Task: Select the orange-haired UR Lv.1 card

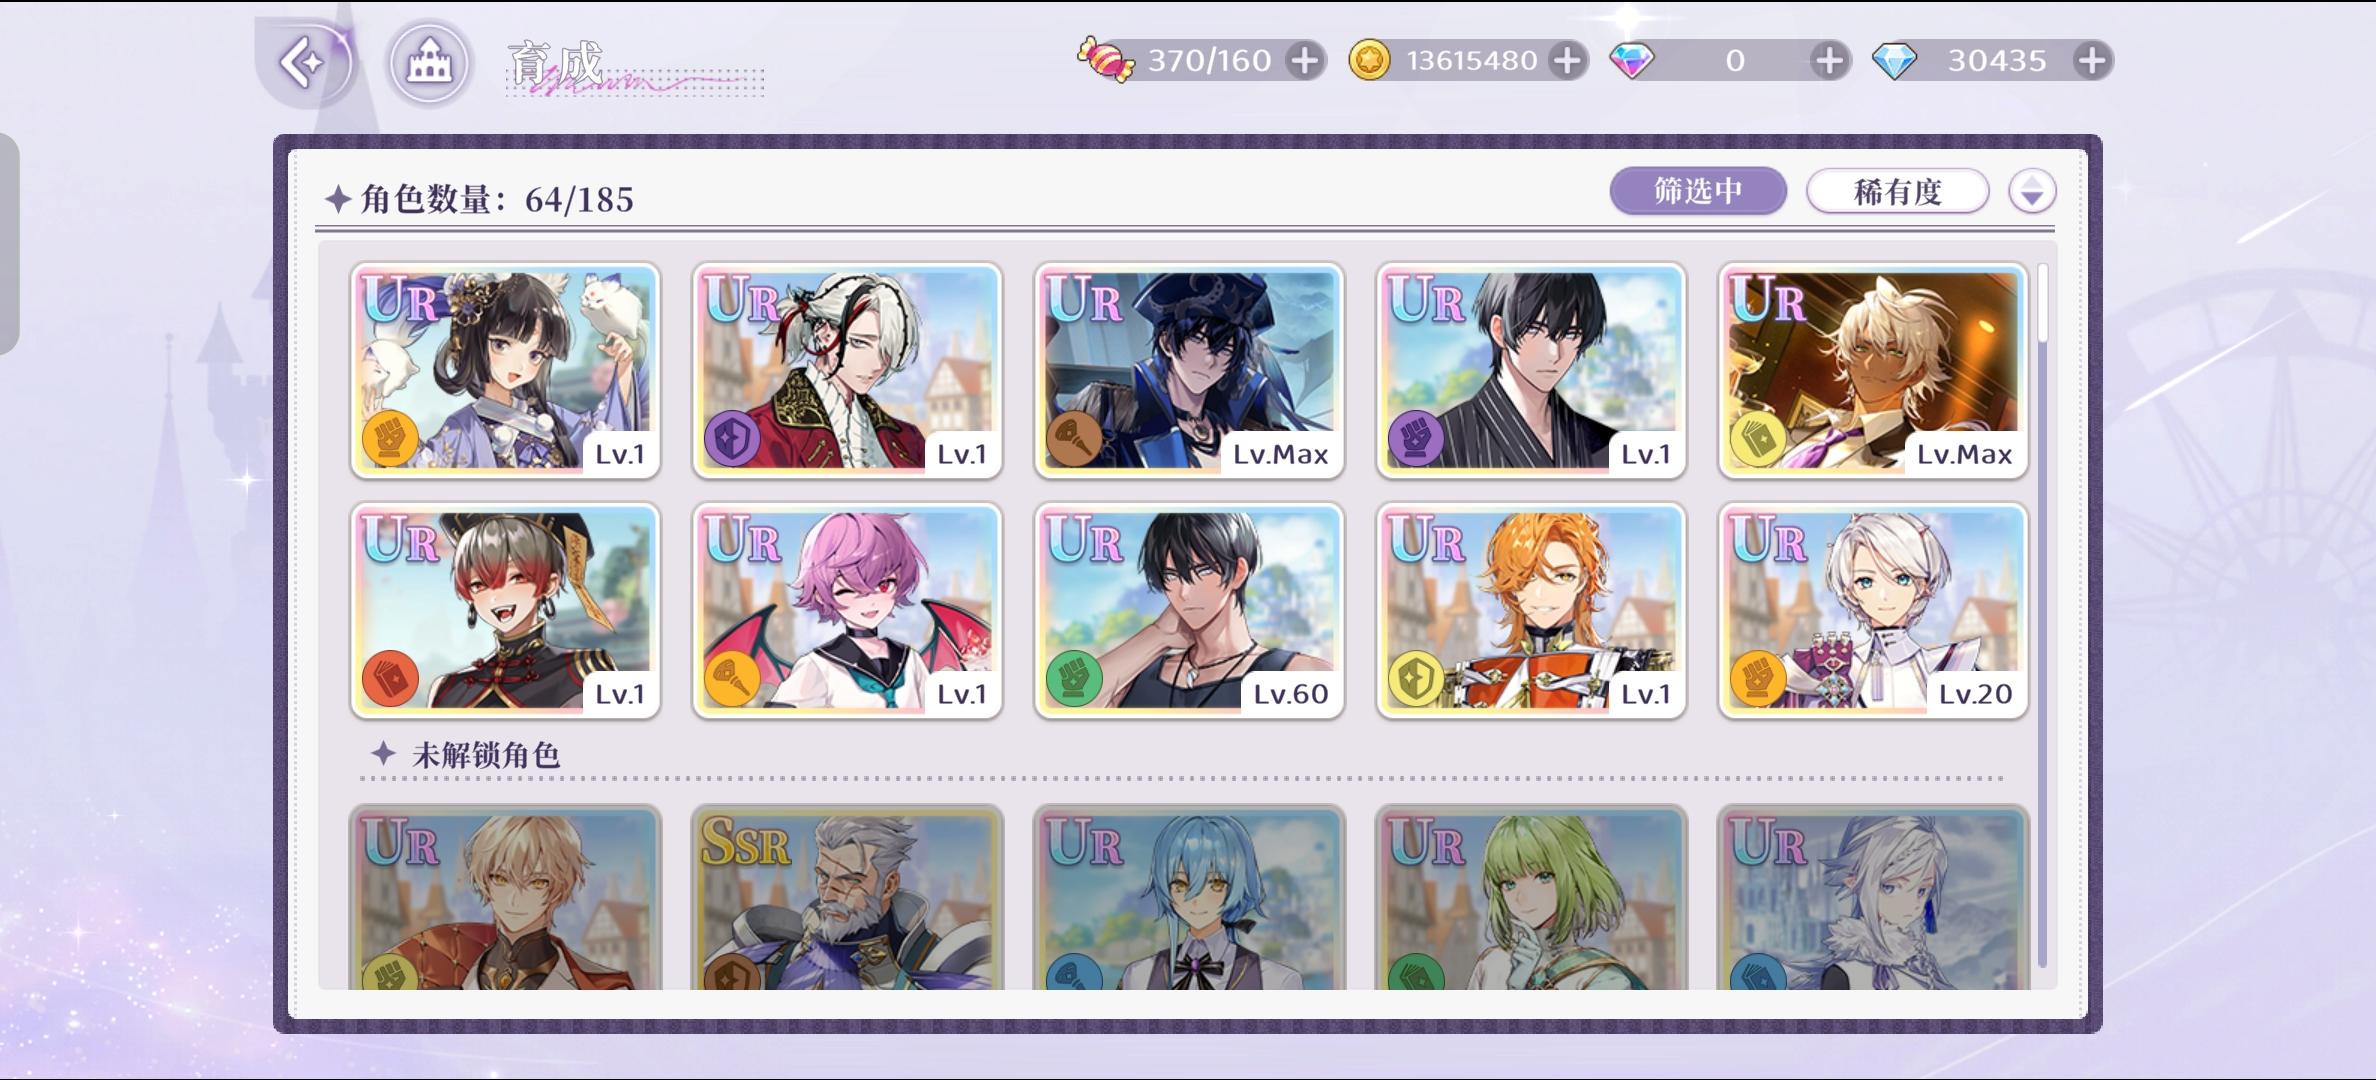Action: [x=1531, y=610]
